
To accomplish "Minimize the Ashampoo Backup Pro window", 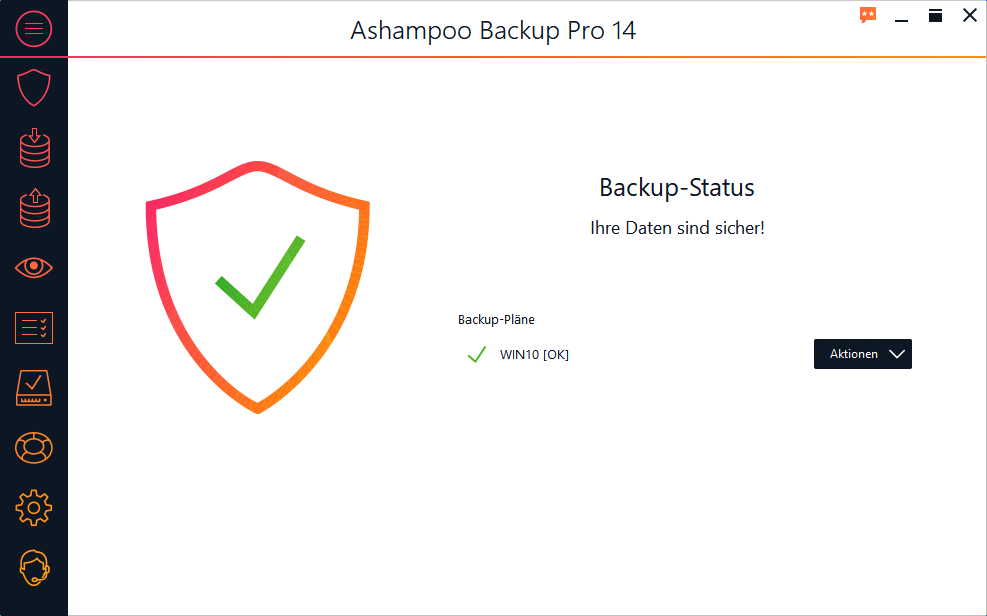I will [902, 16].
